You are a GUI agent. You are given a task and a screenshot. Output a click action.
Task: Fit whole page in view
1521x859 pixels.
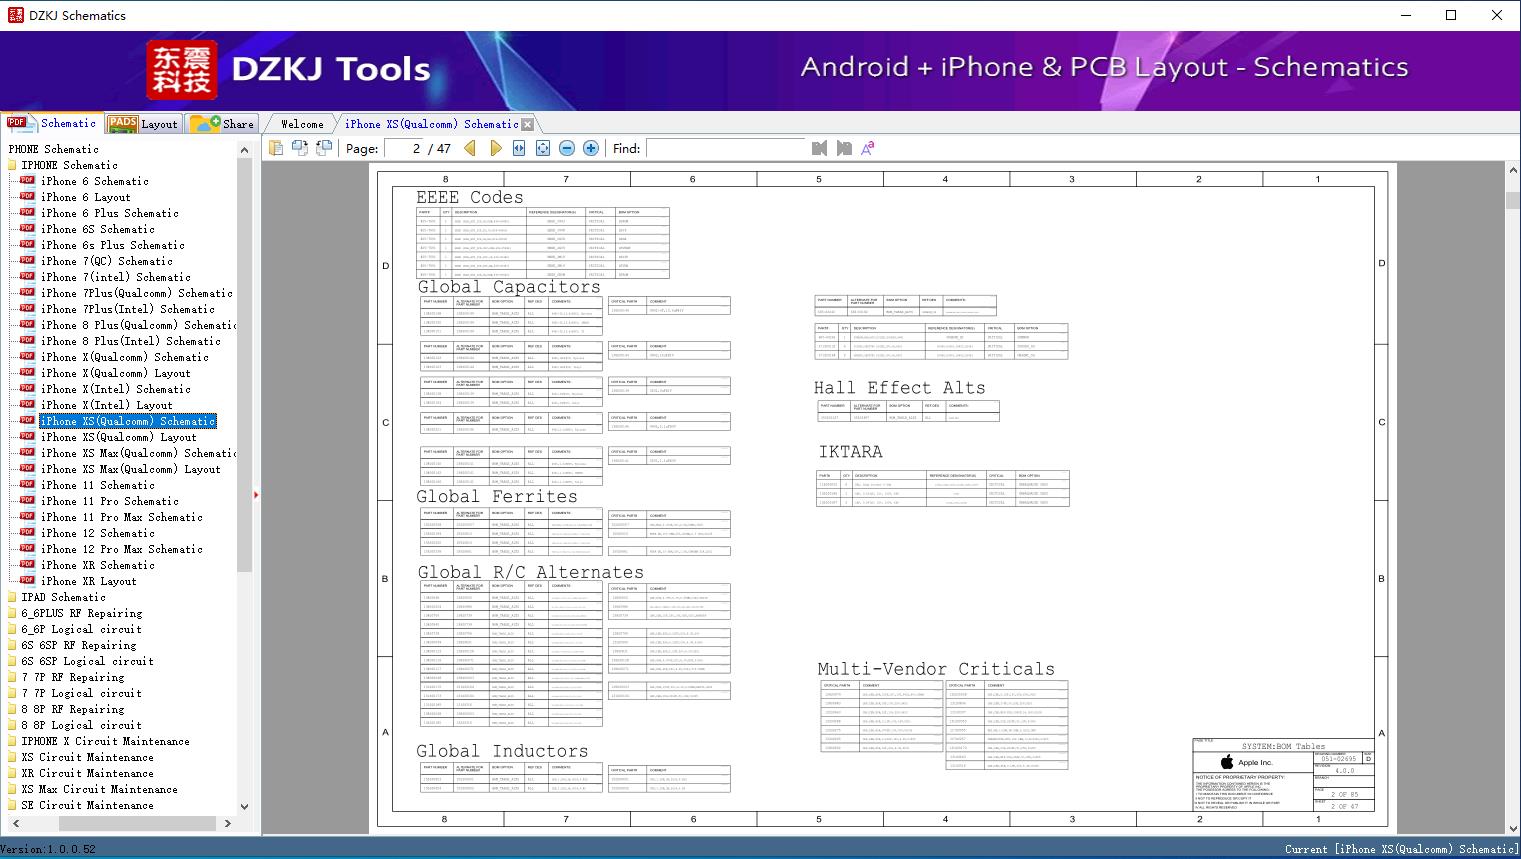pyautogui.click(x=543, y=148)
